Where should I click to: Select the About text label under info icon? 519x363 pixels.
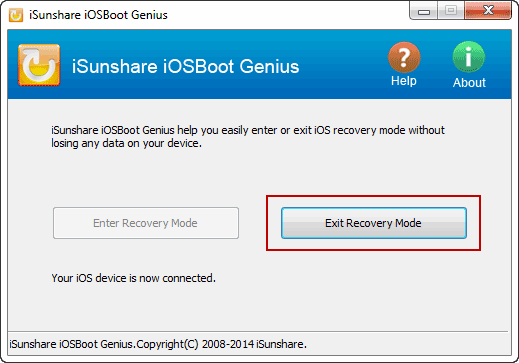click(x=469, y=82)
